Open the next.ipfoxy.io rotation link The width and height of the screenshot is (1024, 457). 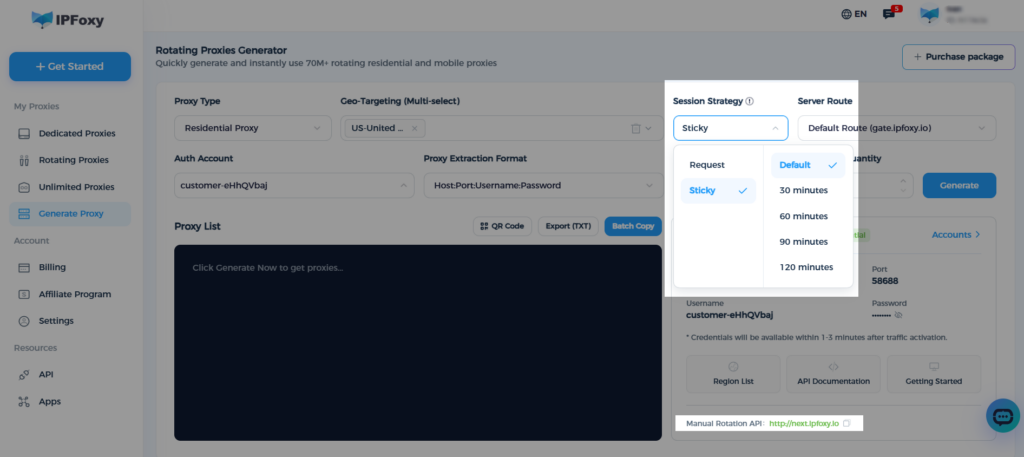click(x=804, y=424)
